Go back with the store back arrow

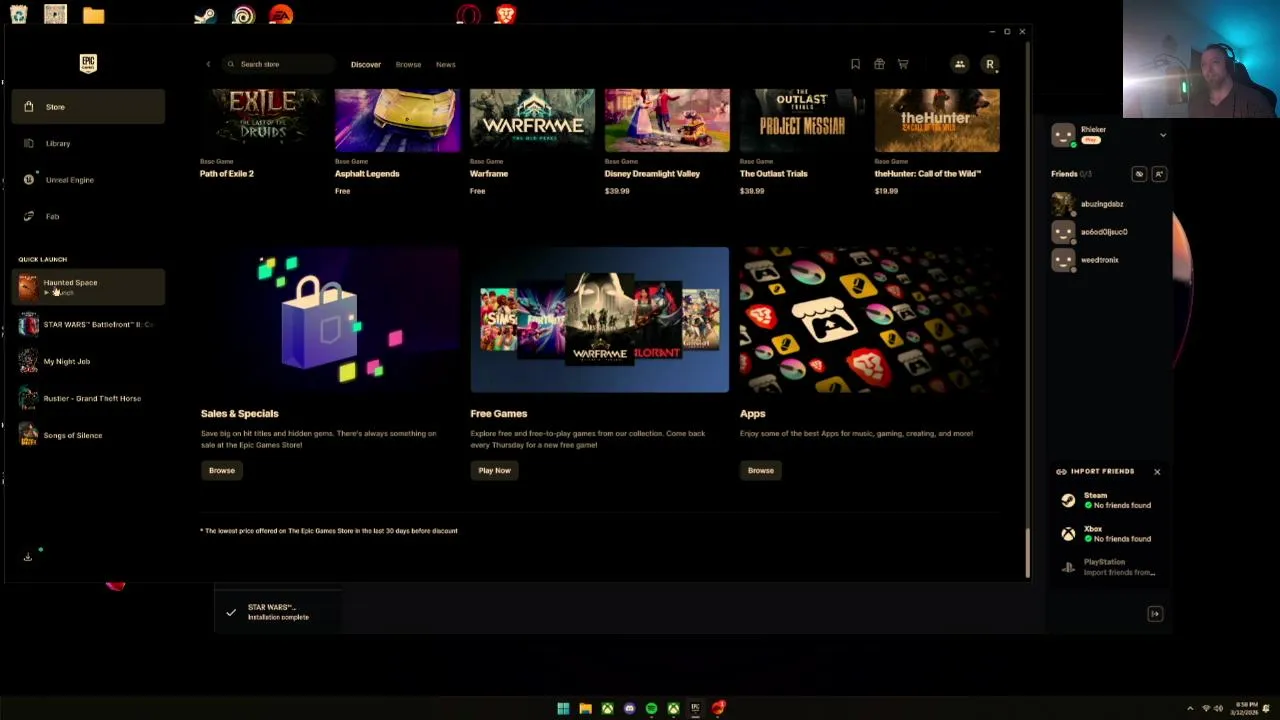tap(208, 64)
